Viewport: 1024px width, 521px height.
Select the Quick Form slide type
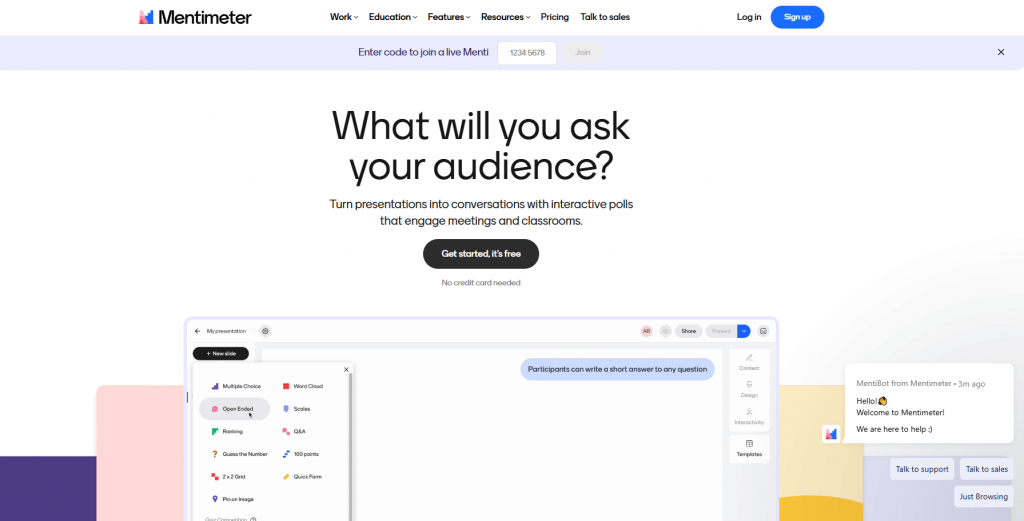pos(302,477)
